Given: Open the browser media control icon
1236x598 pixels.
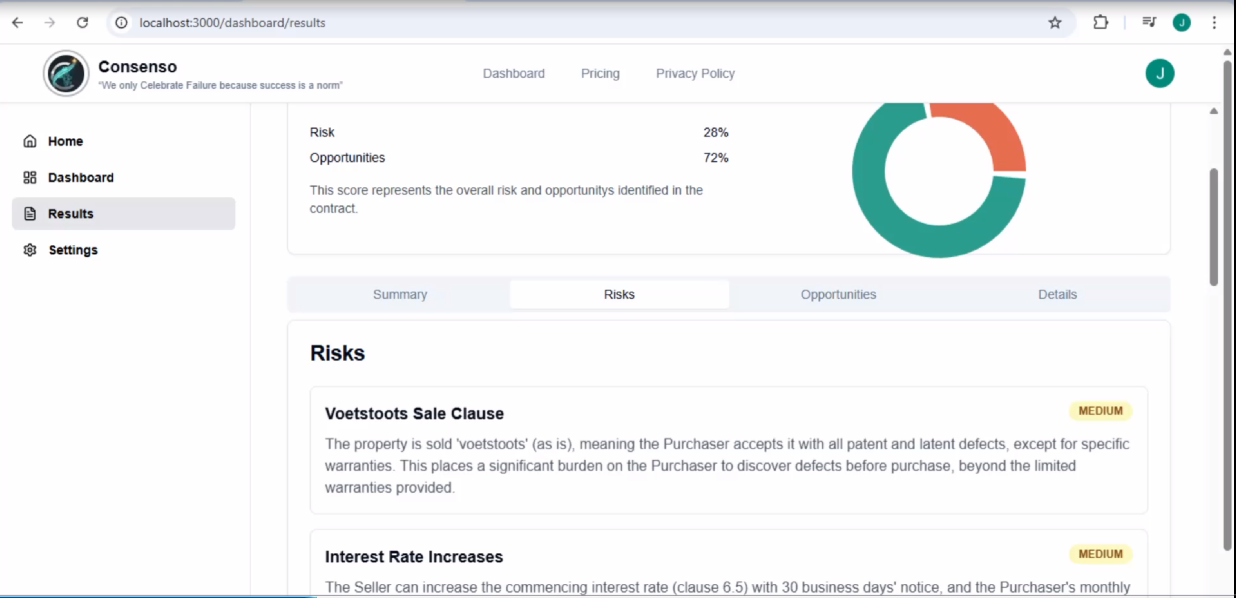Looking at the screenshot, I should pos(1149,22).
